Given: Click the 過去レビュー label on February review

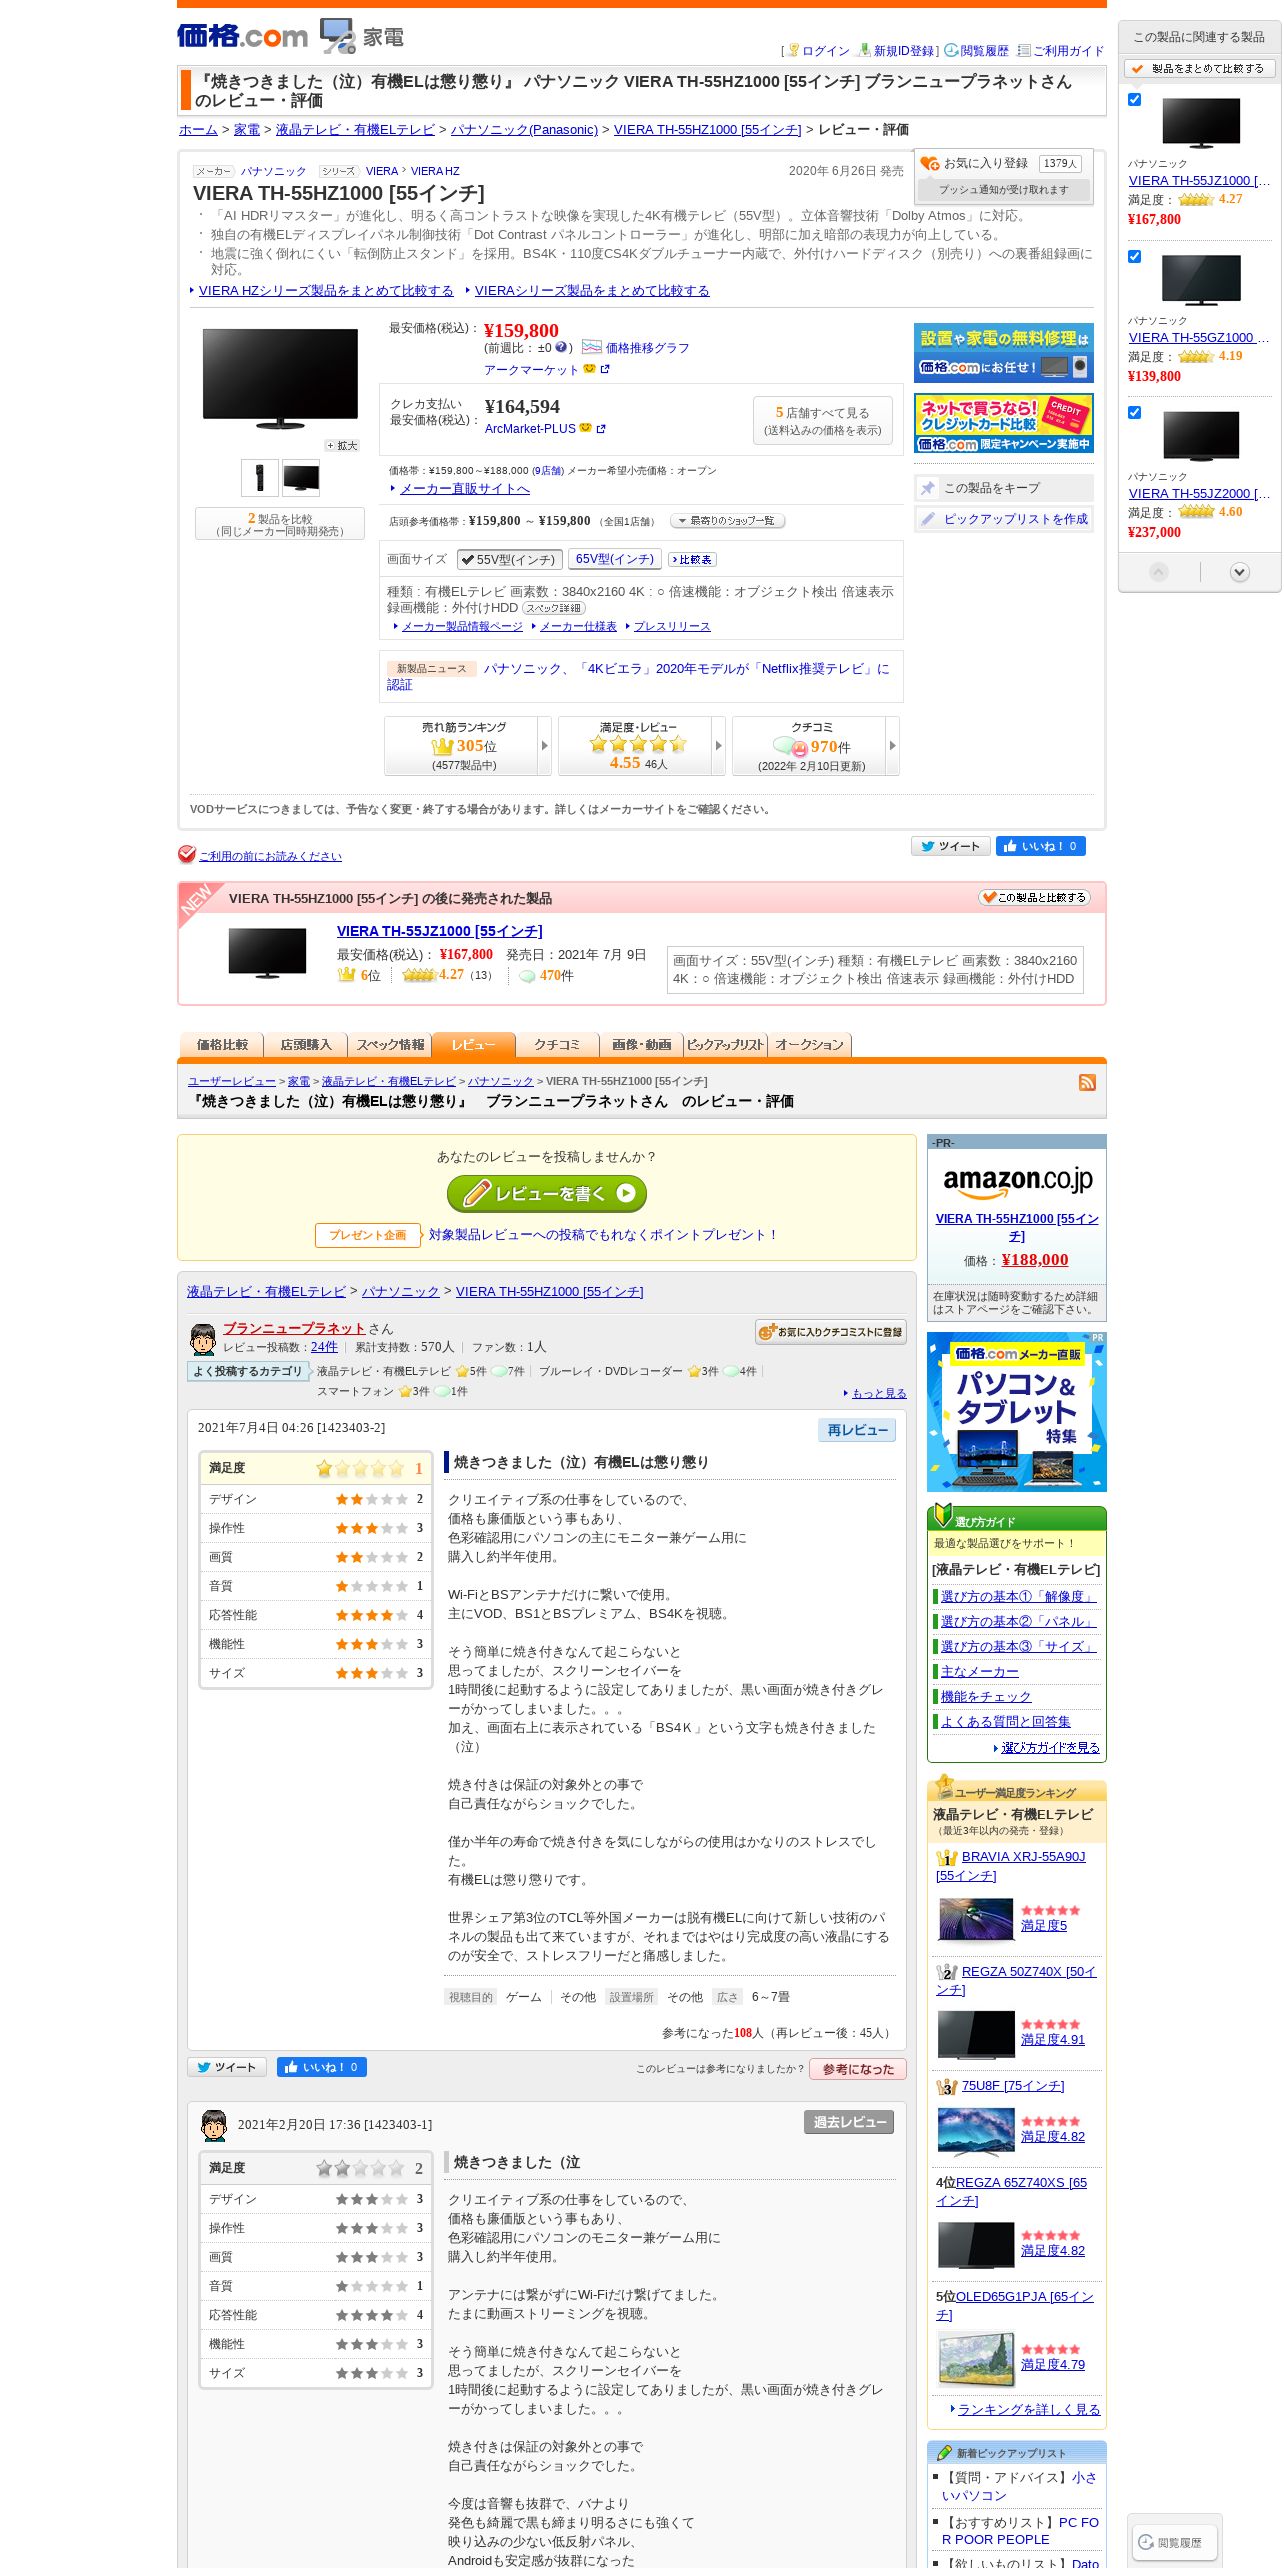Looking at the screenshot, I should point(849,2122).
